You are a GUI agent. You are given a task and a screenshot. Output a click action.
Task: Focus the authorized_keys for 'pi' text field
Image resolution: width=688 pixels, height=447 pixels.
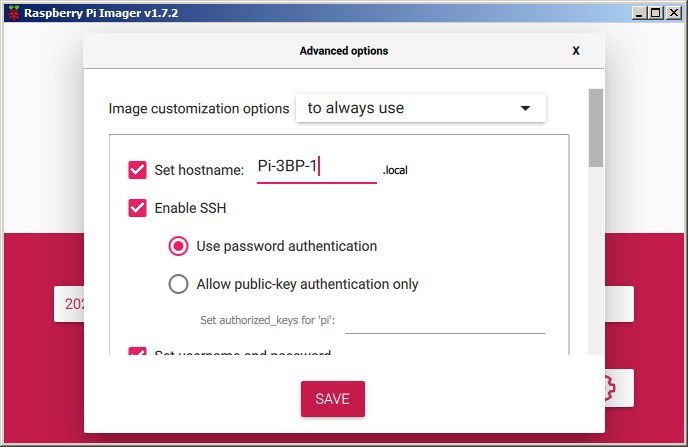[x=445, y=321]
